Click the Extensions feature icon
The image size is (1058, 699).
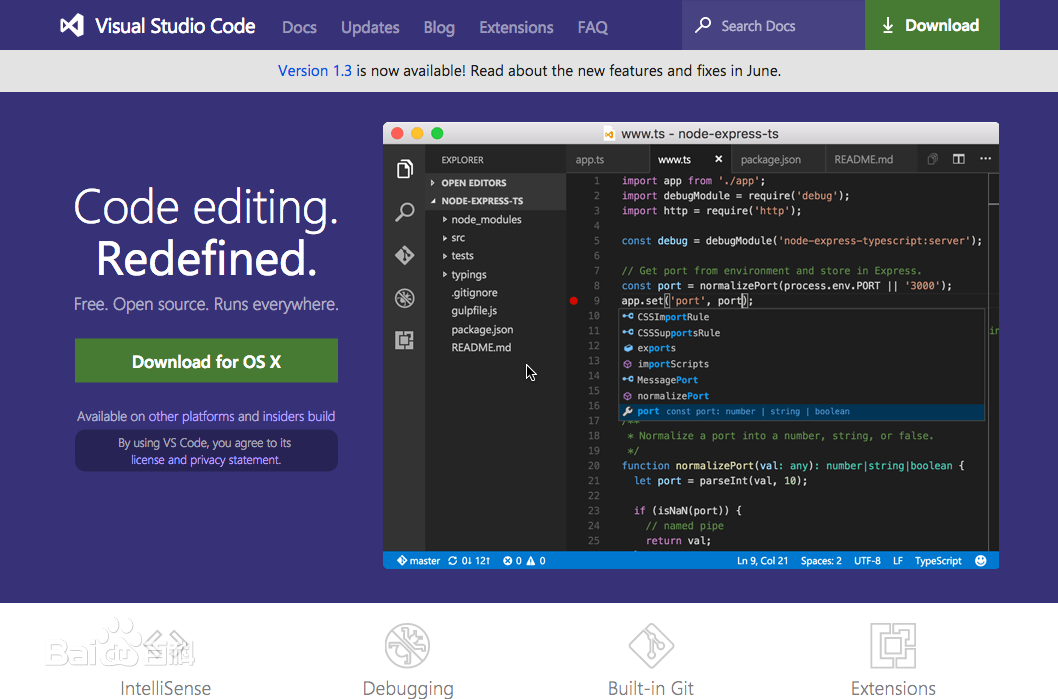pos(893,646)
